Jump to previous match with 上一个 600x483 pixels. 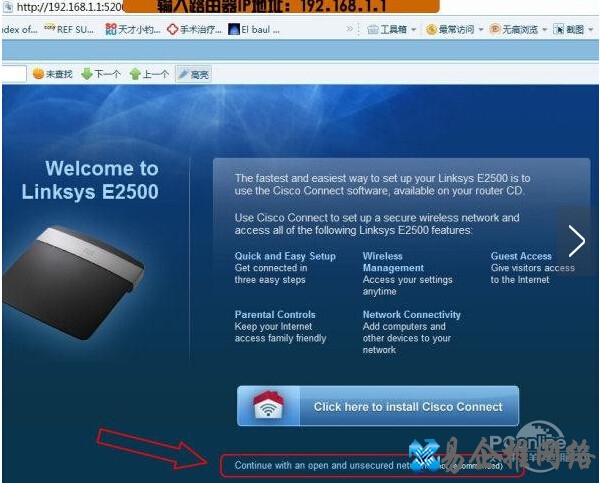149,74
